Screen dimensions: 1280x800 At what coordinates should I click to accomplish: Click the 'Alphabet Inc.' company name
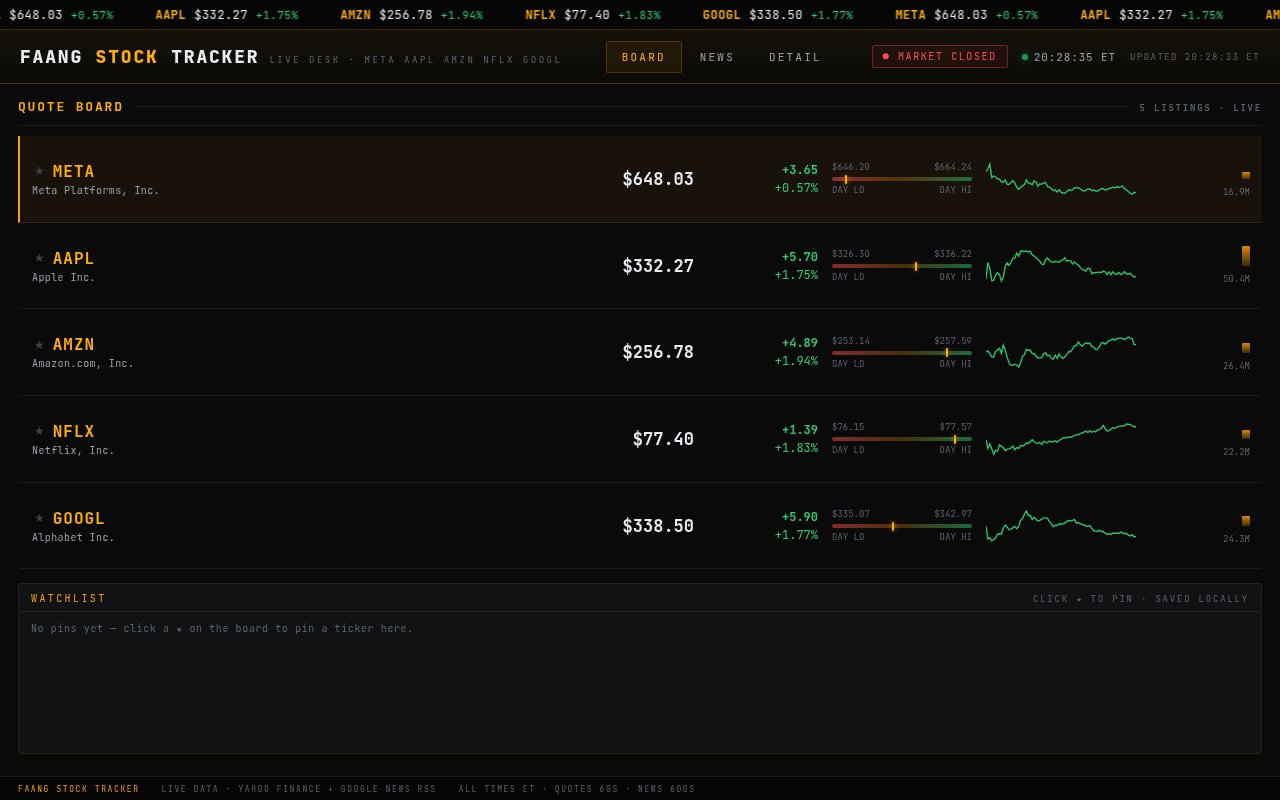pos(73,538)
